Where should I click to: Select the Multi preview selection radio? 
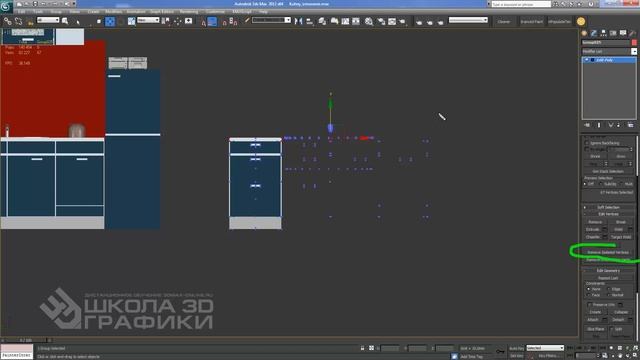[621, 184]
